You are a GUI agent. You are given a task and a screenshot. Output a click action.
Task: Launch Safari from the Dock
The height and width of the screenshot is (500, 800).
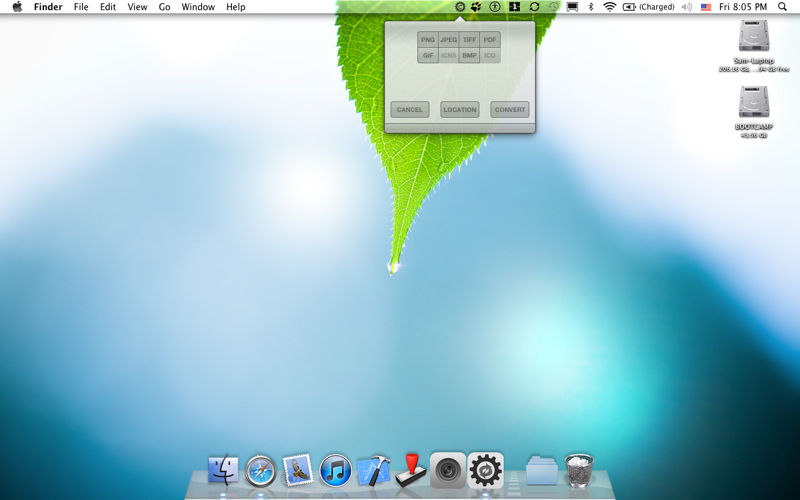pyautogui.click(x=260, y=469)
